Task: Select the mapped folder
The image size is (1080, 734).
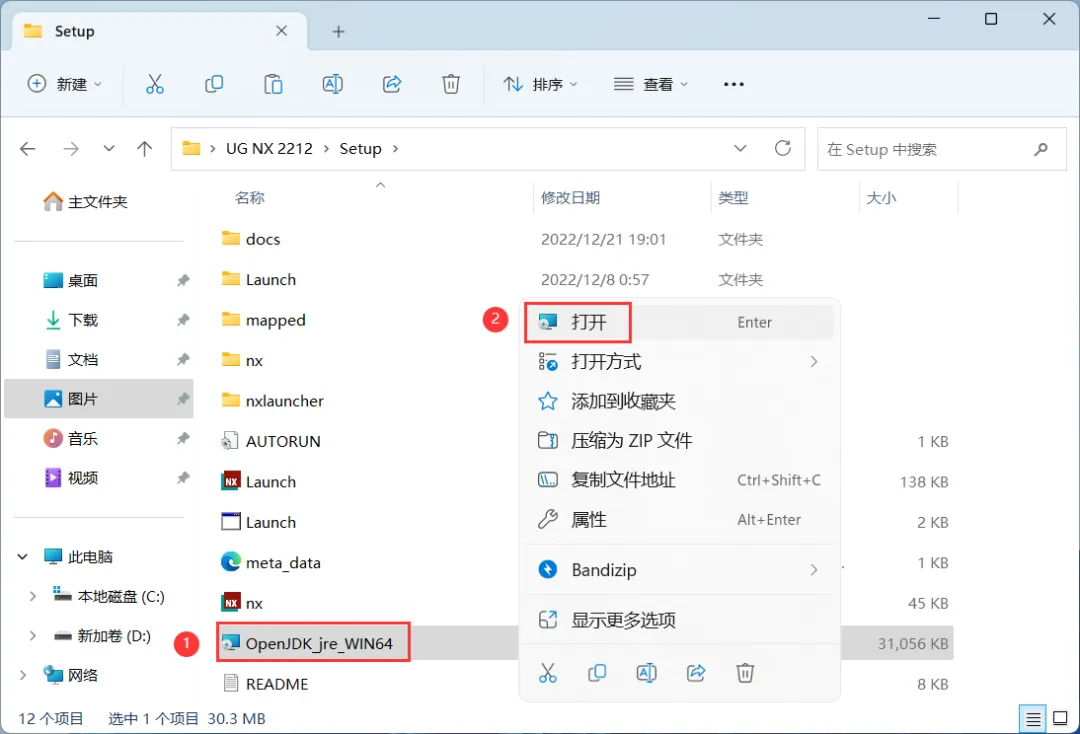Action: 263,320
